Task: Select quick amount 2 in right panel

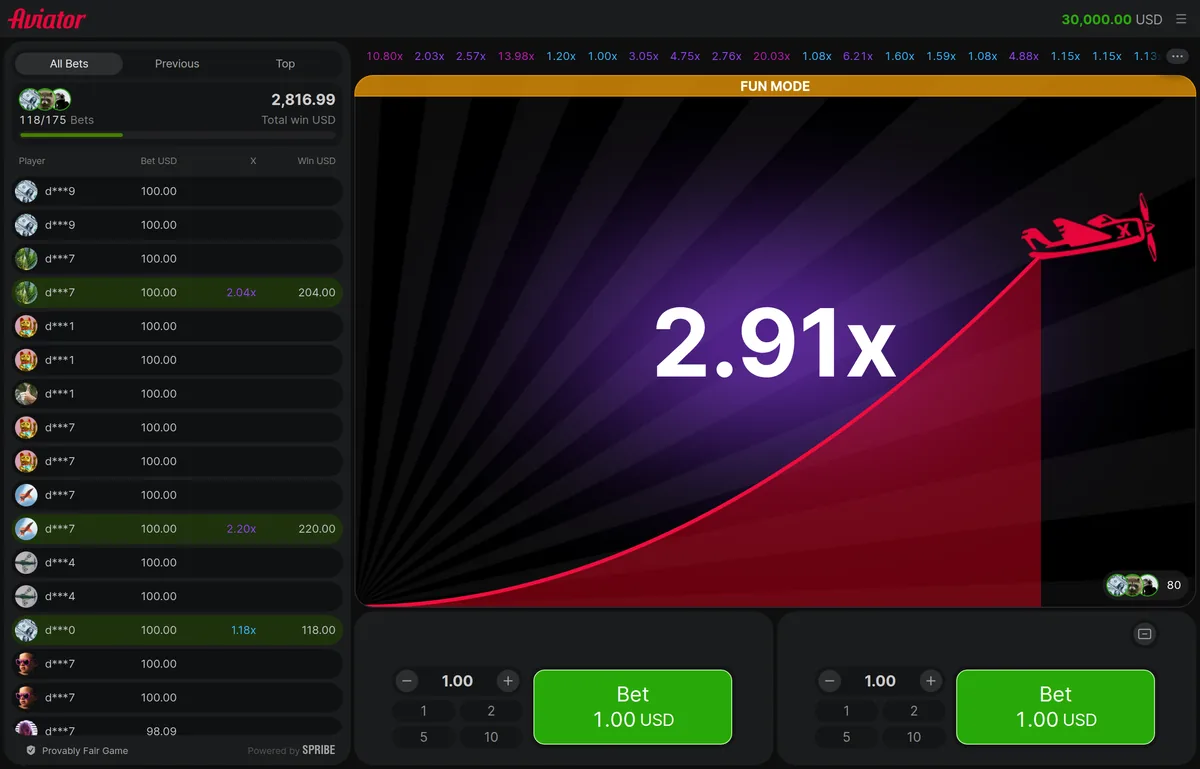Action: coord(914,711)
